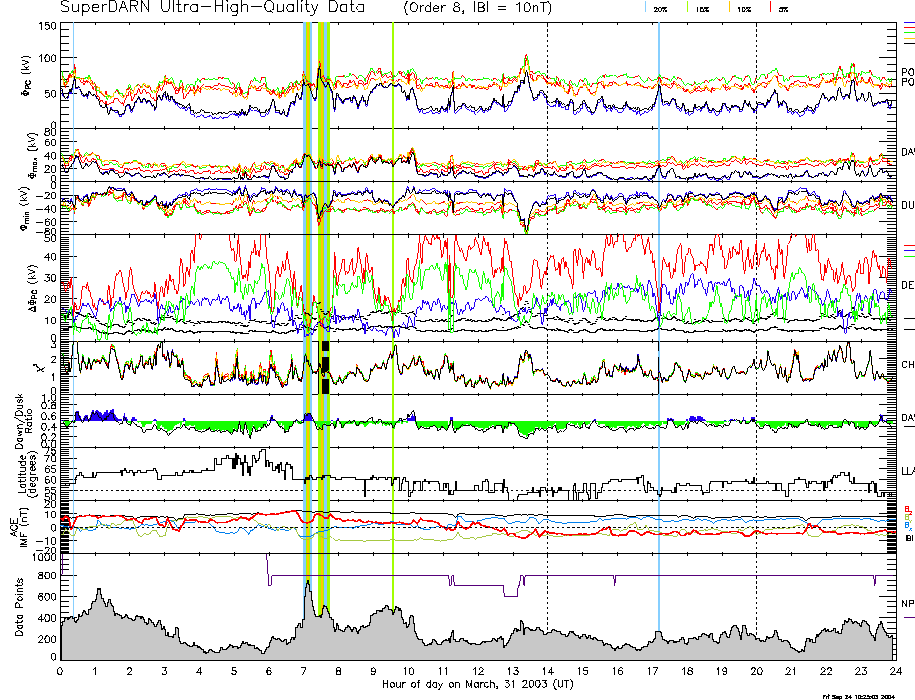Click hour "12" on the bottom time axis
Screen dimensions: 915x700
point(478,671)
